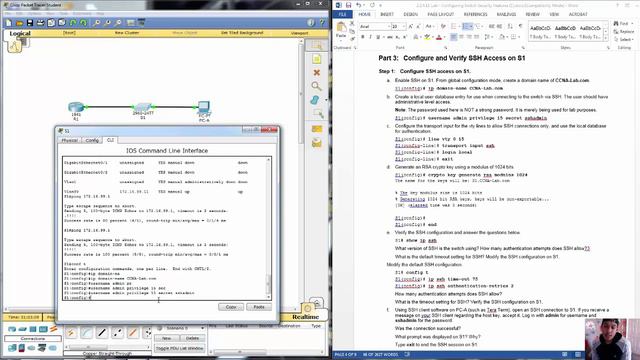The height and width of the screenshot is (360, 640).
Task: Choose the red X Delete tool
Action: 317,73
